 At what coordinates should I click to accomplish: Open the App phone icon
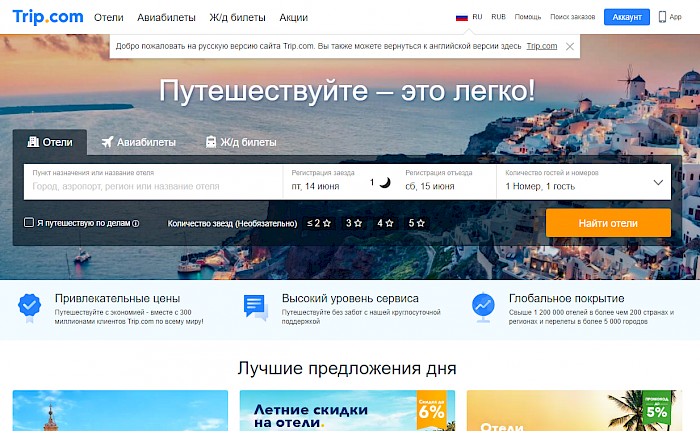(x=662, y=17)
